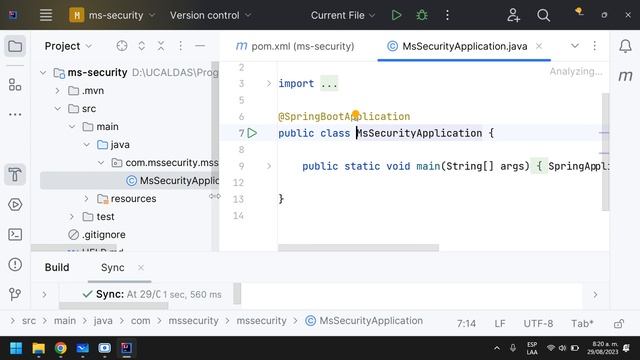The width and height of the screenshot is (640, 360).
Task: Show more tool windows ellipsis
Action: pyautogui.click(x=15, y=114)
